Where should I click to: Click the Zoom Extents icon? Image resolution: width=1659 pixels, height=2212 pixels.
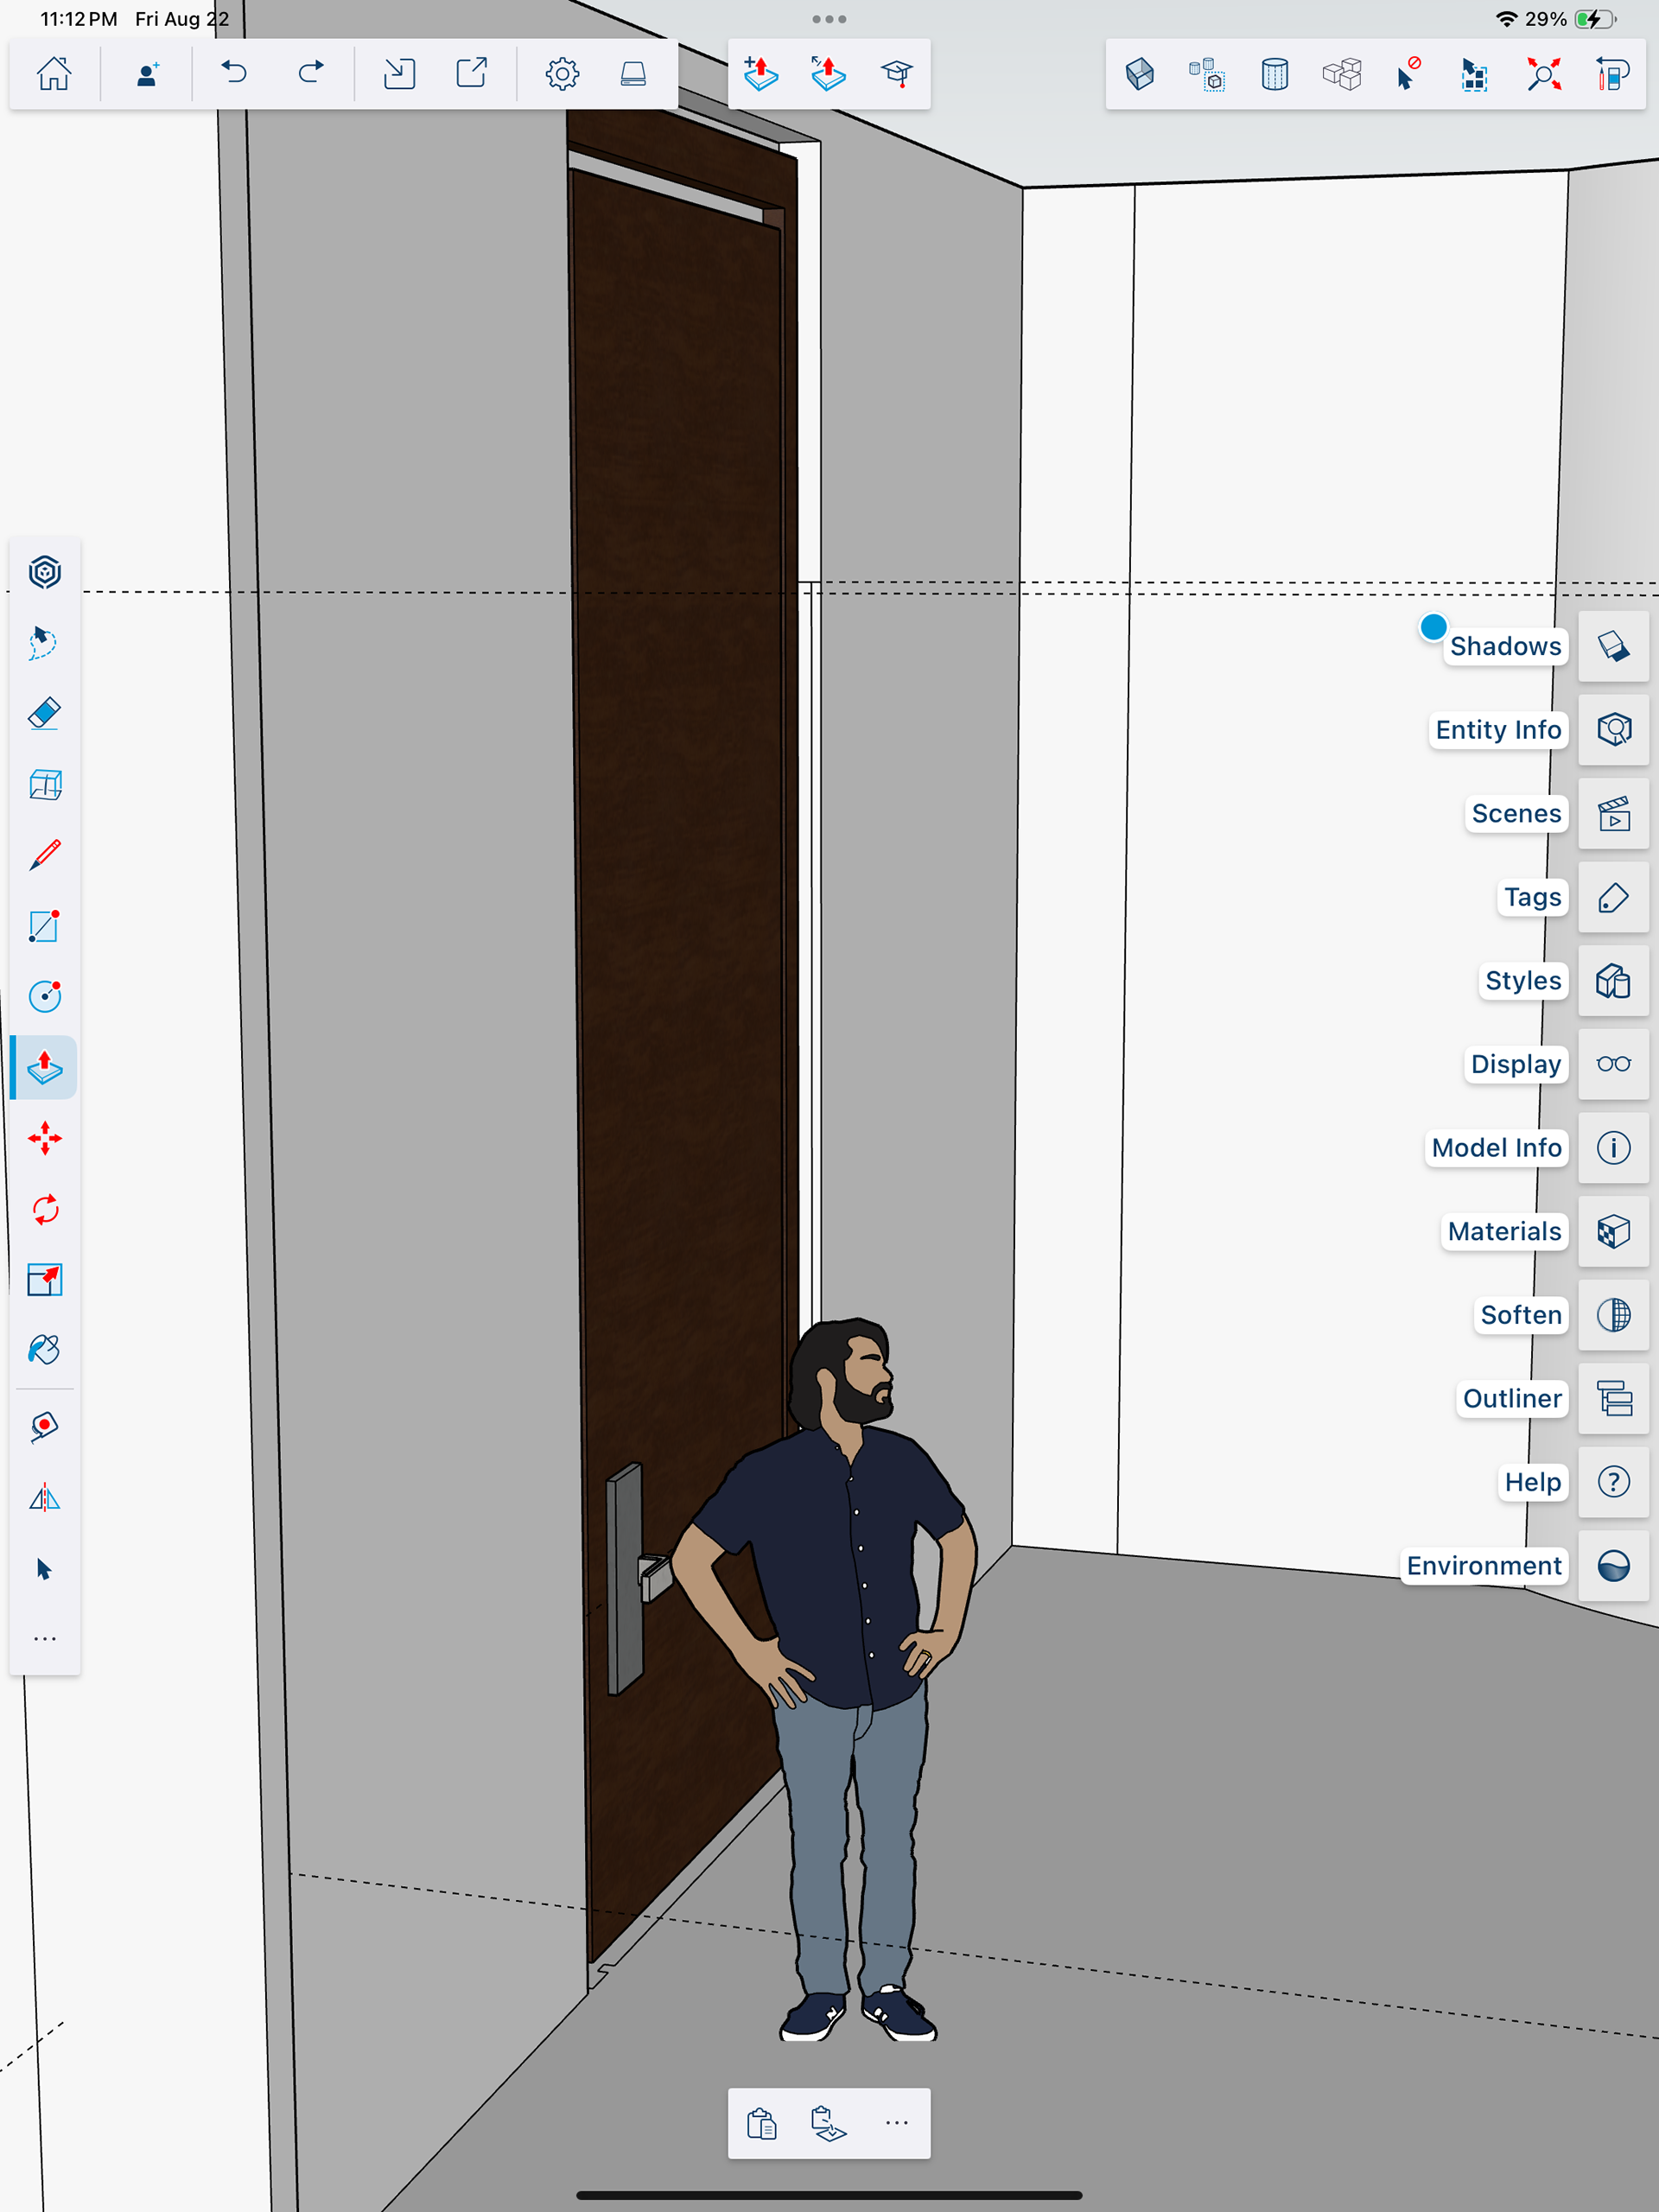point(1543,74)
